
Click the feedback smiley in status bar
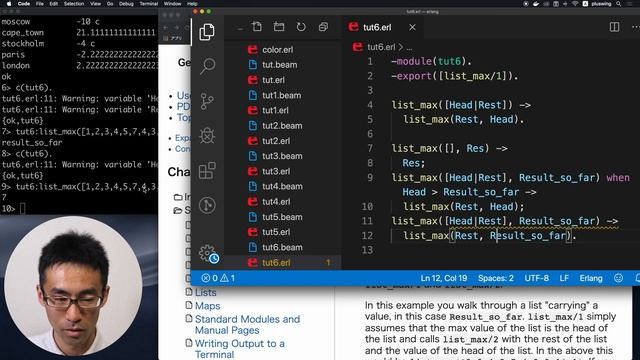click(618, 278)
